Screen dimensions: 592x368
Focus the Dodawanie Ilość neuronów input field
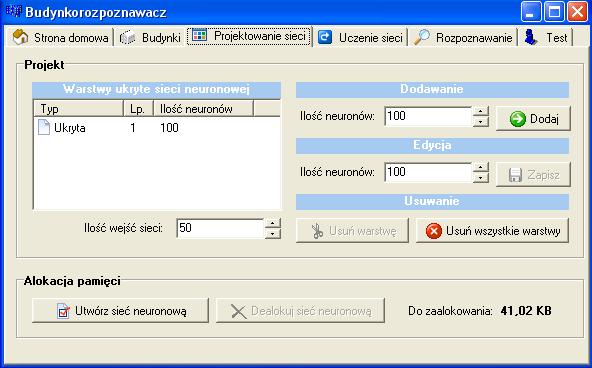(429, 116)
